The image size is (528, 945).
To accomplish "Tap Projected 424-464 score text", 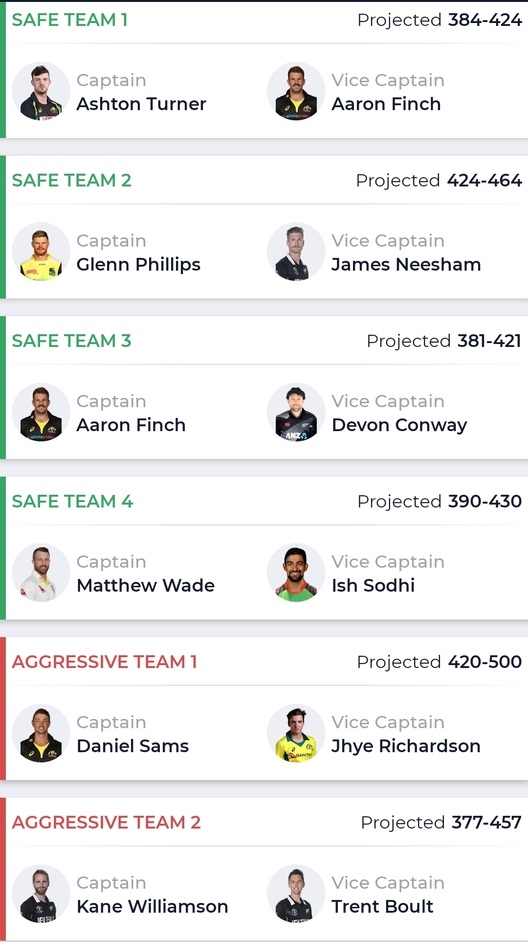I will tap(439, 180).
